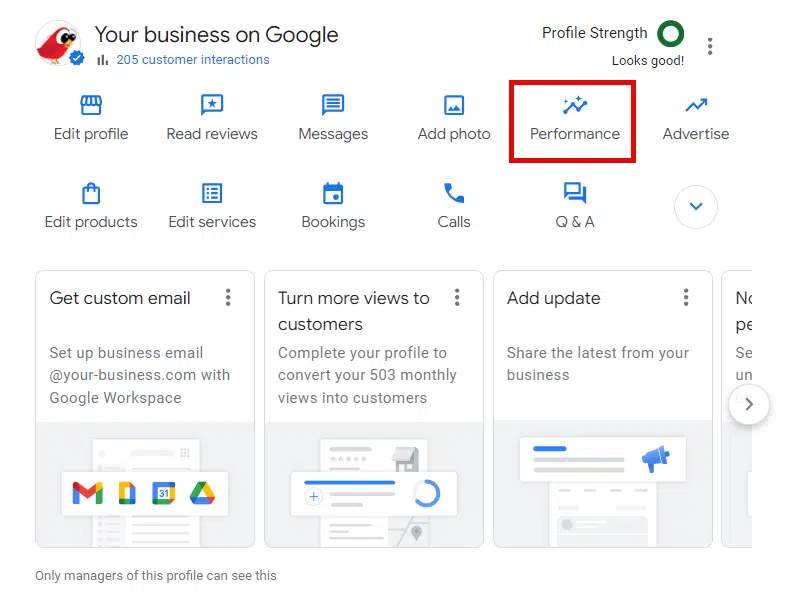Click the Profile Strength ring indicator
Screen dimensions: 786x604
tap(671, 34)
